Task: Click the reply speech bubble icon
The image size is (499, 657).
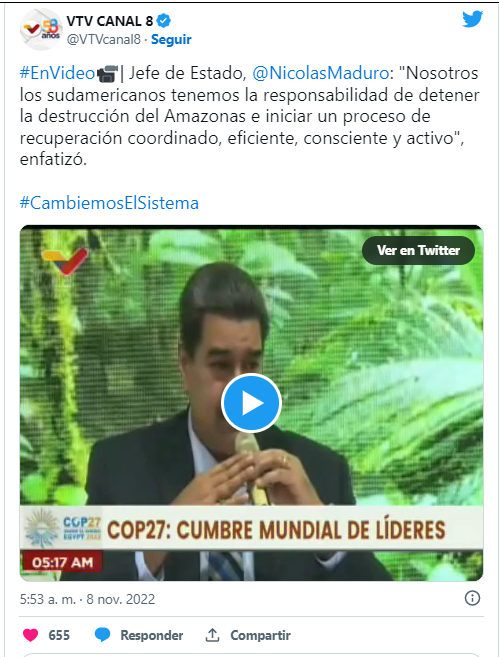Action: point(102,635)
